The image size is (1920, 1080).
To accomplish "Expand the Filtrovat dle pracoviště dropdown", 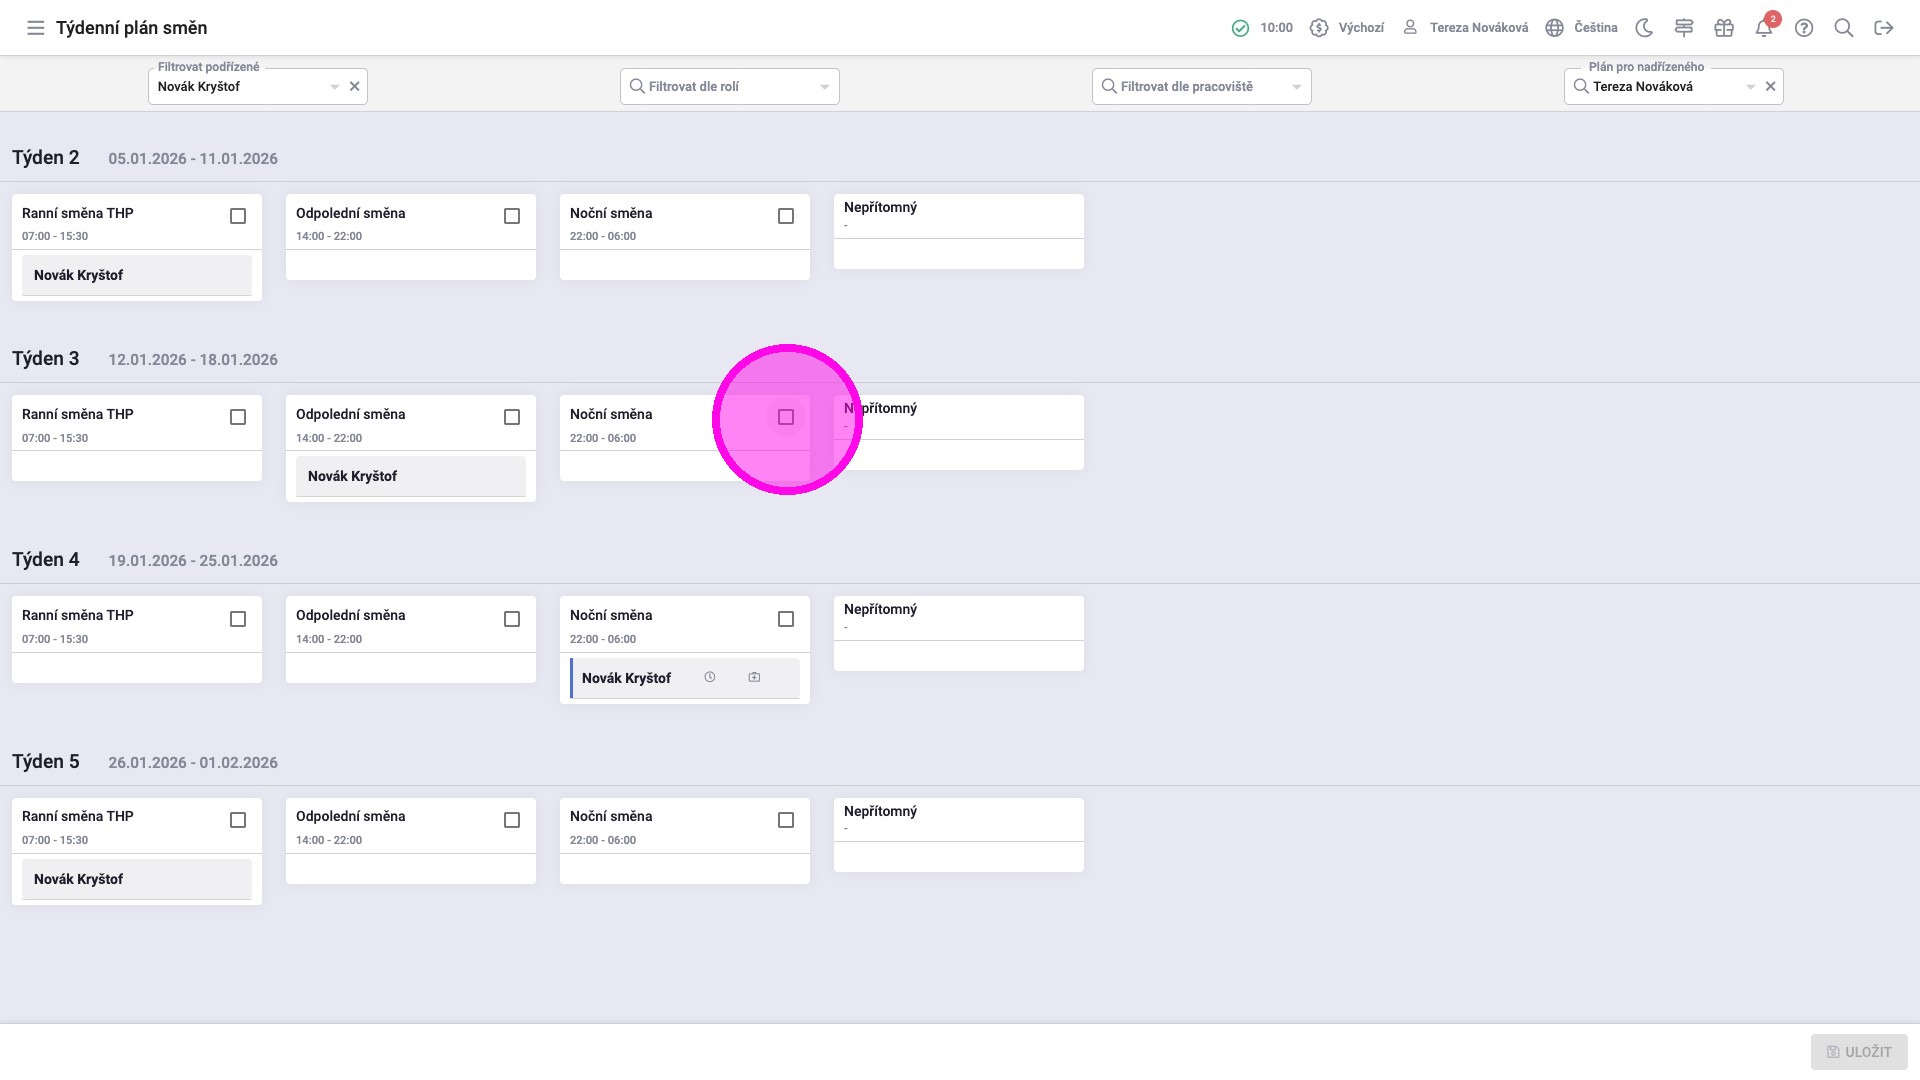I will point(1296,87).
